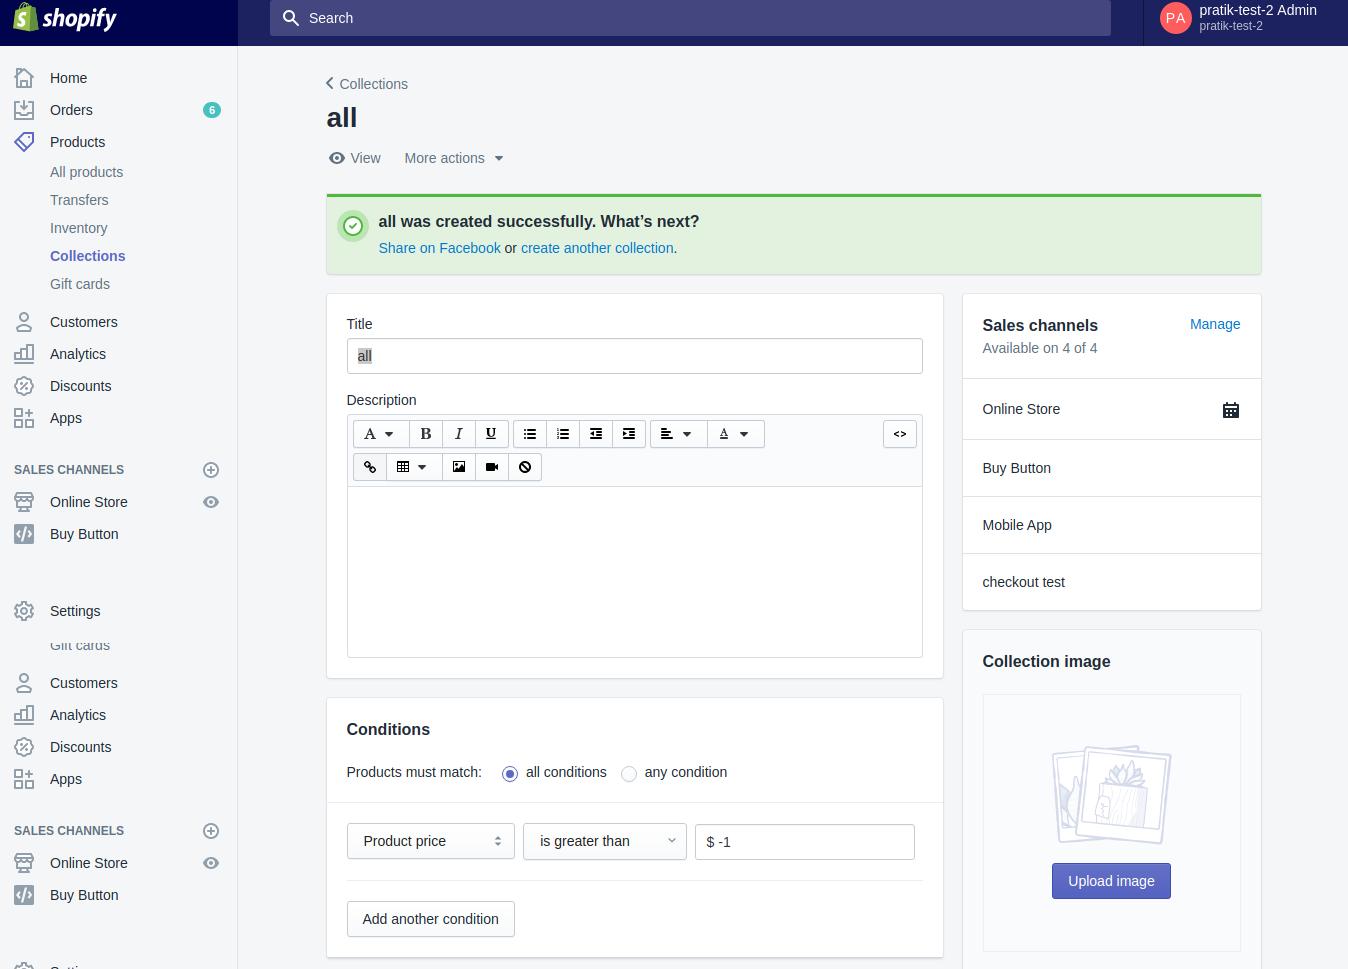Switch the editor to HTML view
Viewport: 1348px width, 969px height.
point(900,434)
